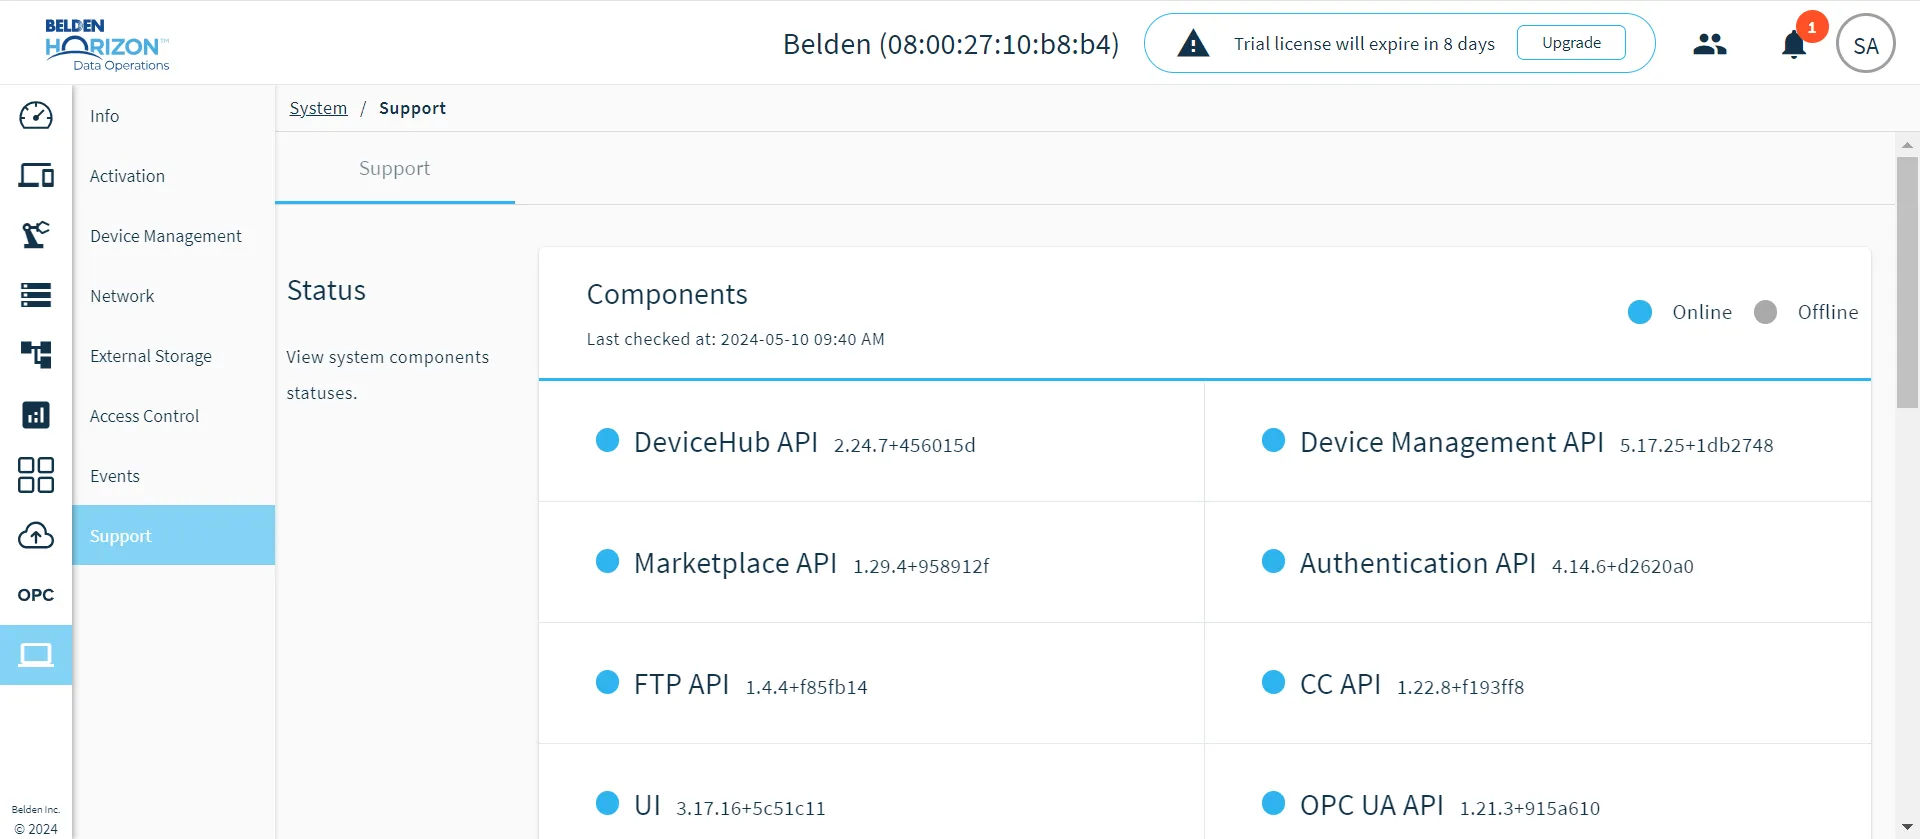Open the four-squares apps grid icon
Screen dimensions: 1920x839
(36, 475)
